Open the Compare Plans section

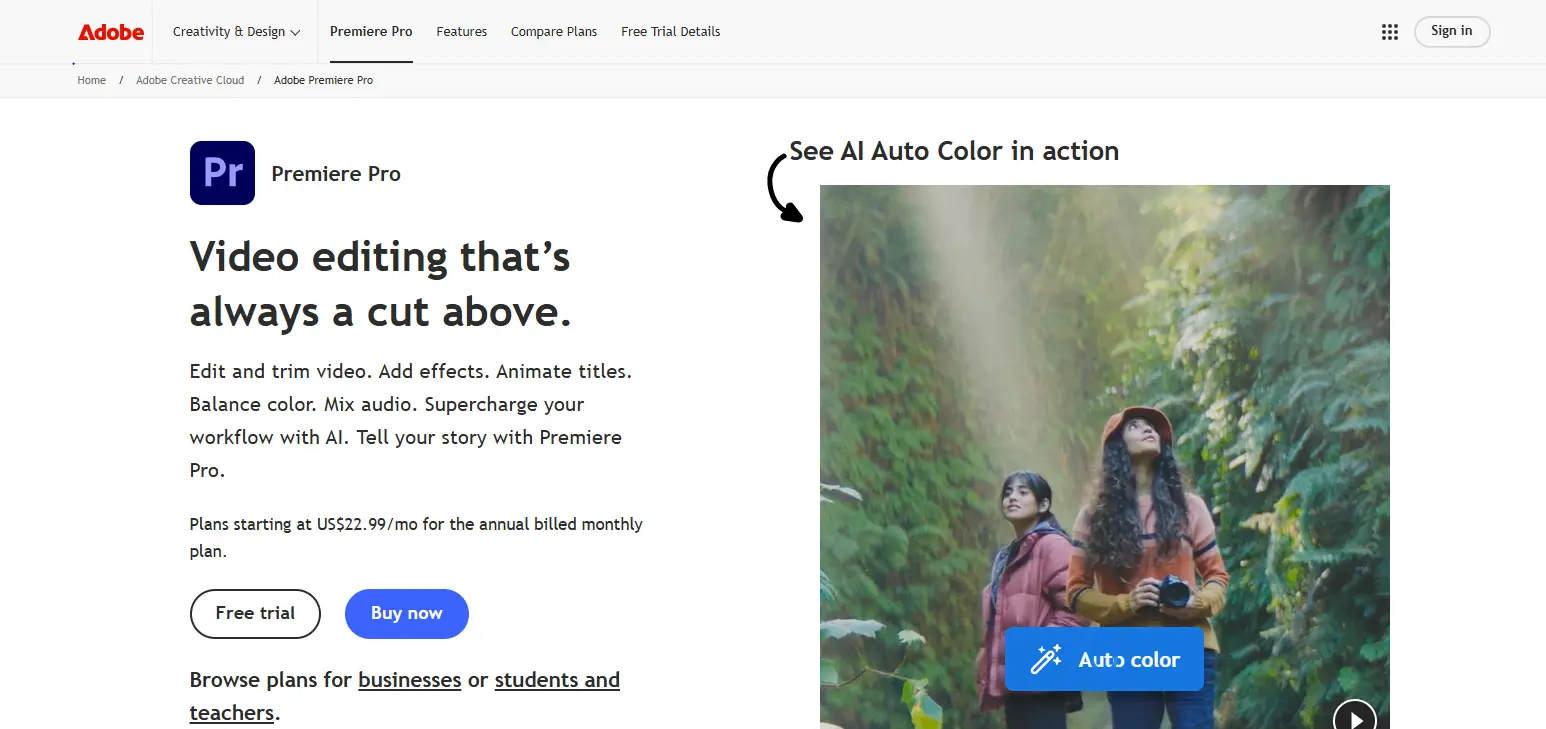553,31
